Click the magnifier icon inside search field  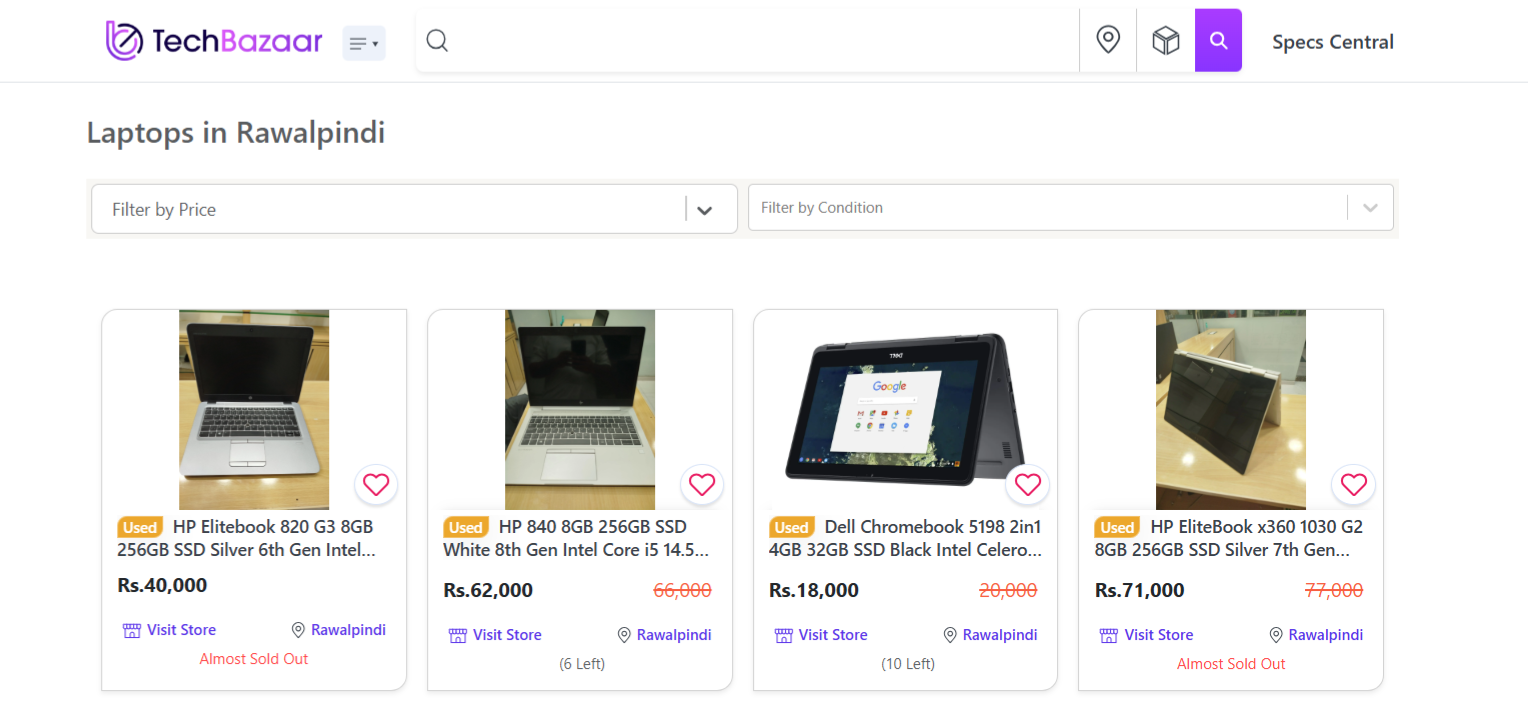click(437, 41)
